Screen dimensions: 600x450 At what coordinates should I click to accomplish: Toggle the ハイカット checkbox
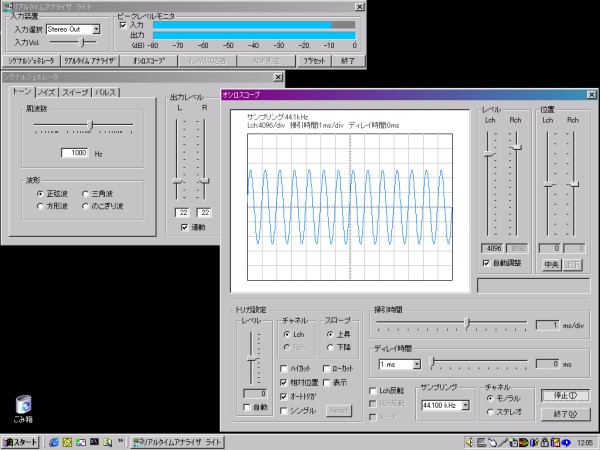[284, 368]
